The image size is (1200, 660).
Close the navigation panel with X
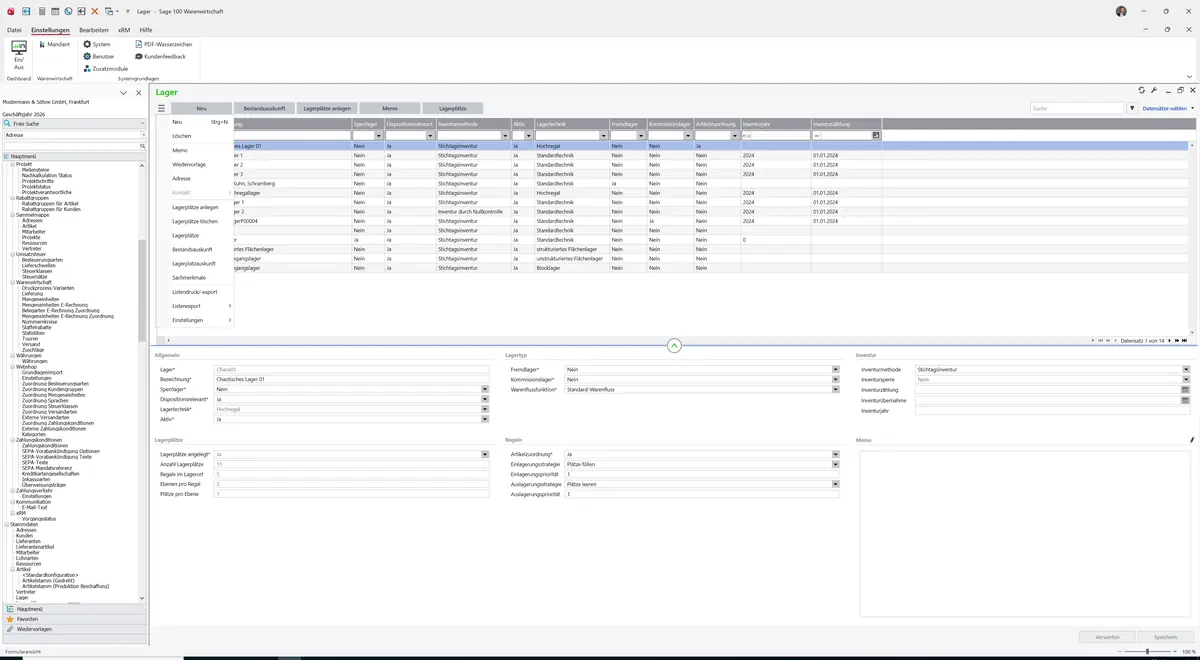[137, 93]
